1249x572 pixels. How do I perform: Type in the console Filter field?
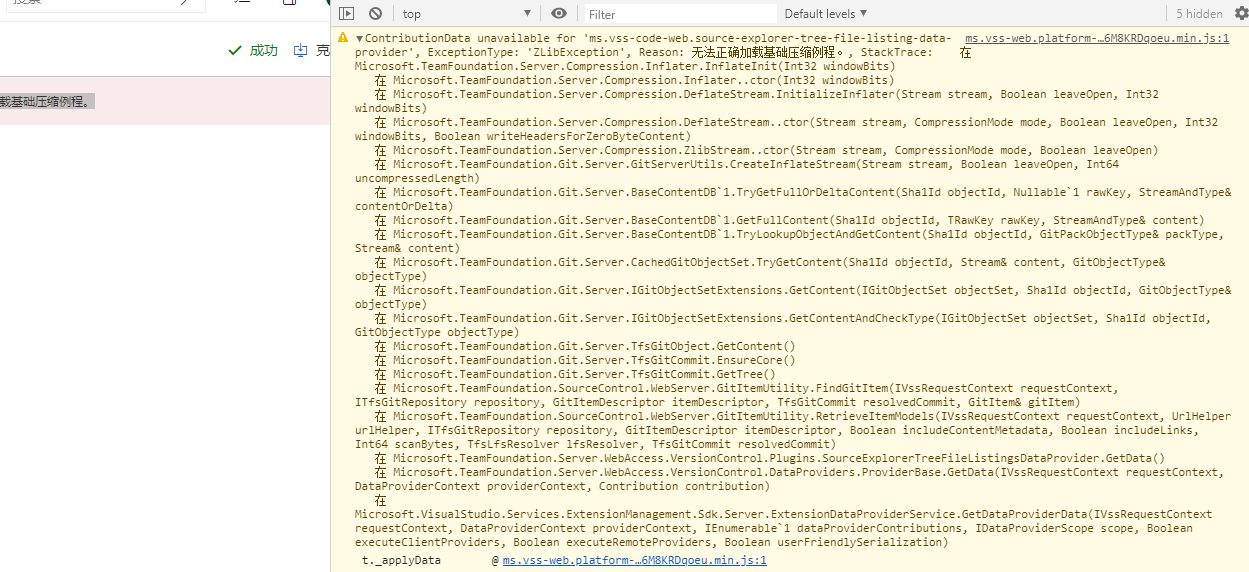(678, 14)
